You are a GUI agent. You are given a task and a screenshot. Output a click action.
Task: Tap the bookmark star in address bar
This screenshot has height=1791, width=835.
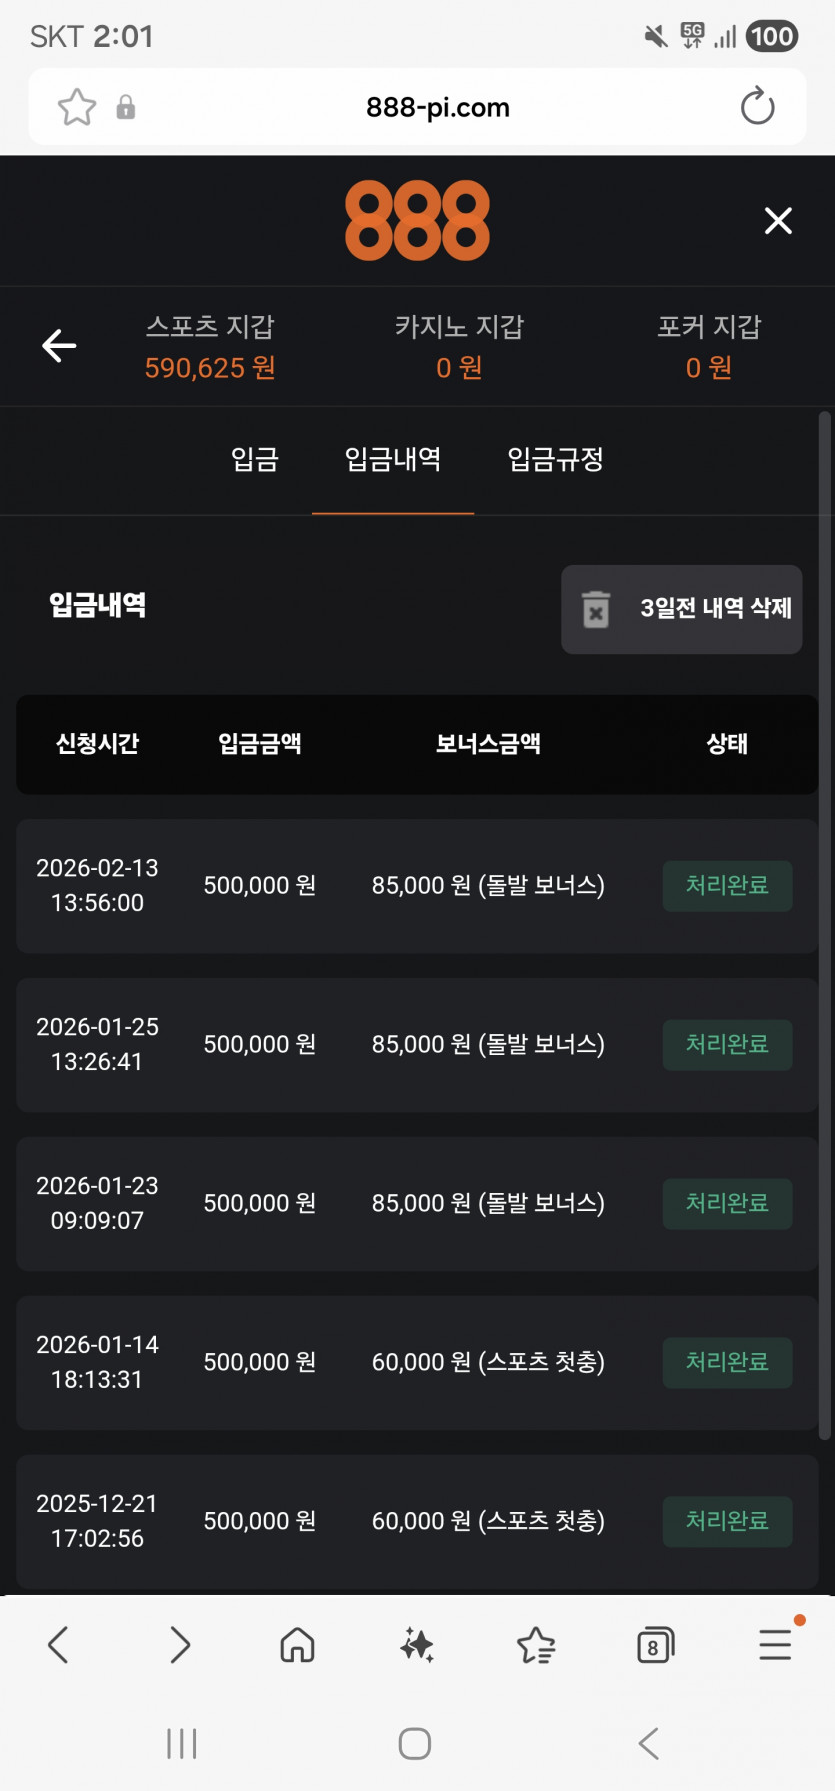point(77,107)
